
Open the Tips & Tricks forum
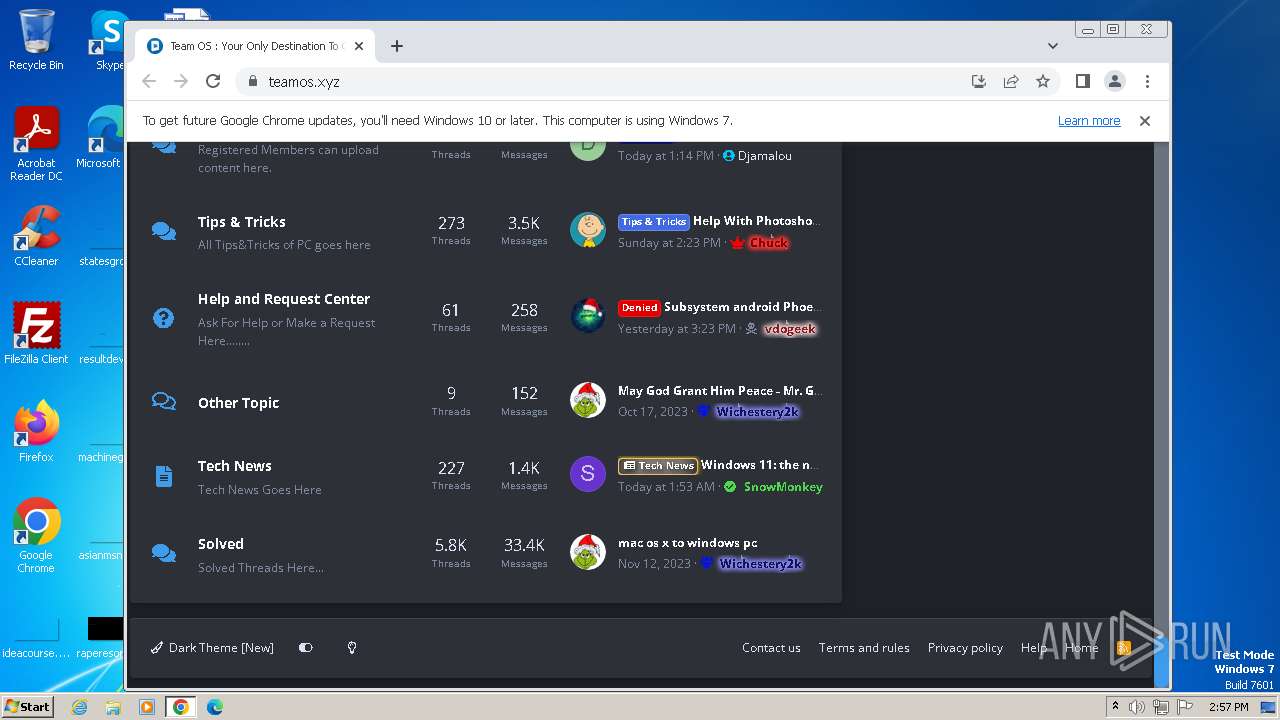242,222
